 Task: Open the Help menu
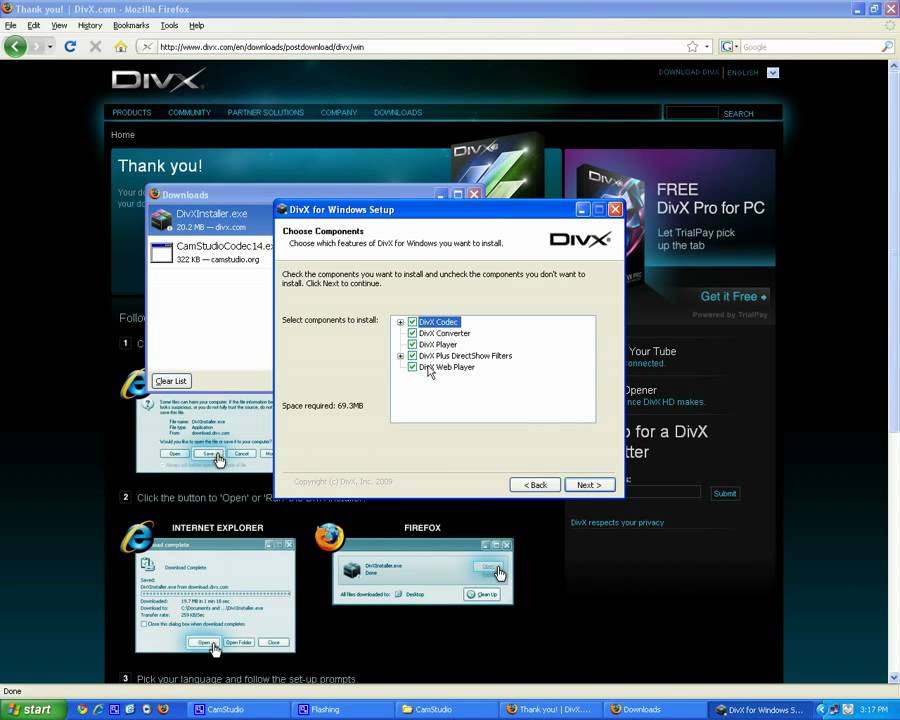196,25
